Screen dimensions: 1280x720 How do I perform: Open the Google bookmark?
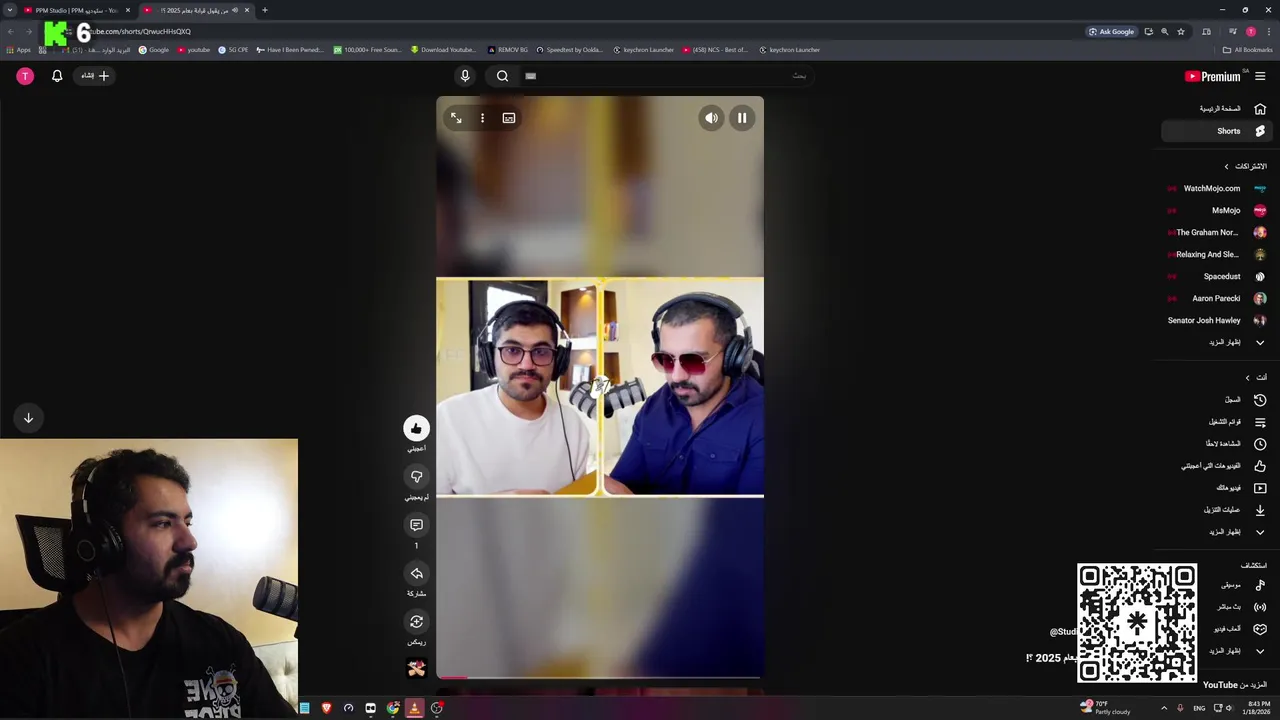pos(154,50)
